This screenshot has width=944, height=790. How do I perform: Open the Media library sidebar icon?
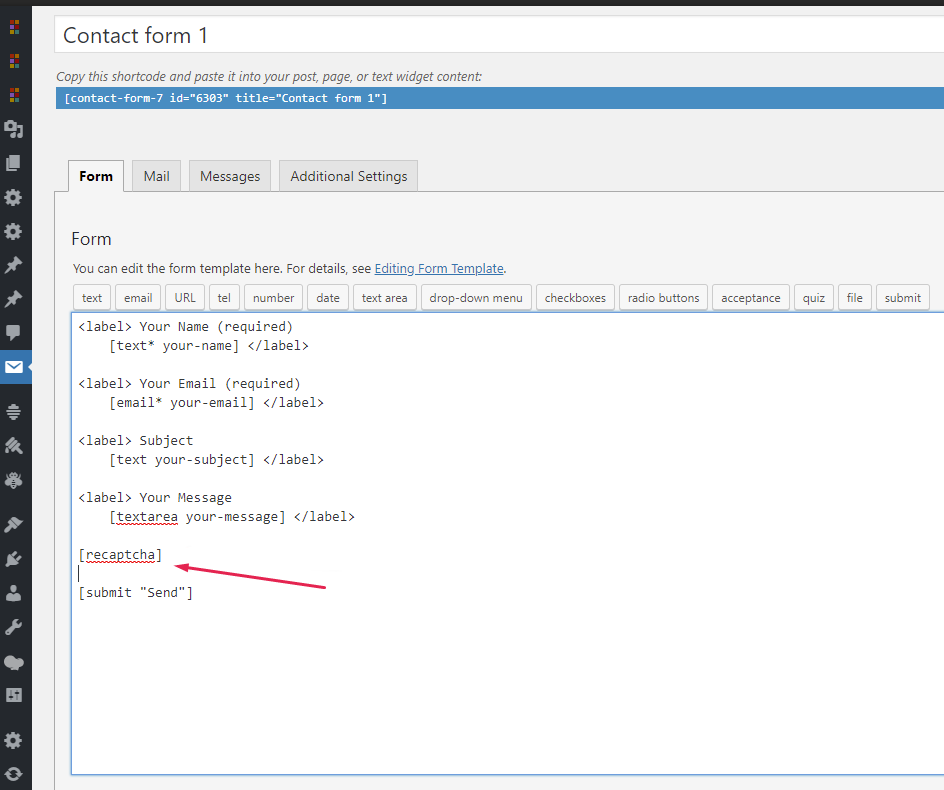(x=14, y=129)
